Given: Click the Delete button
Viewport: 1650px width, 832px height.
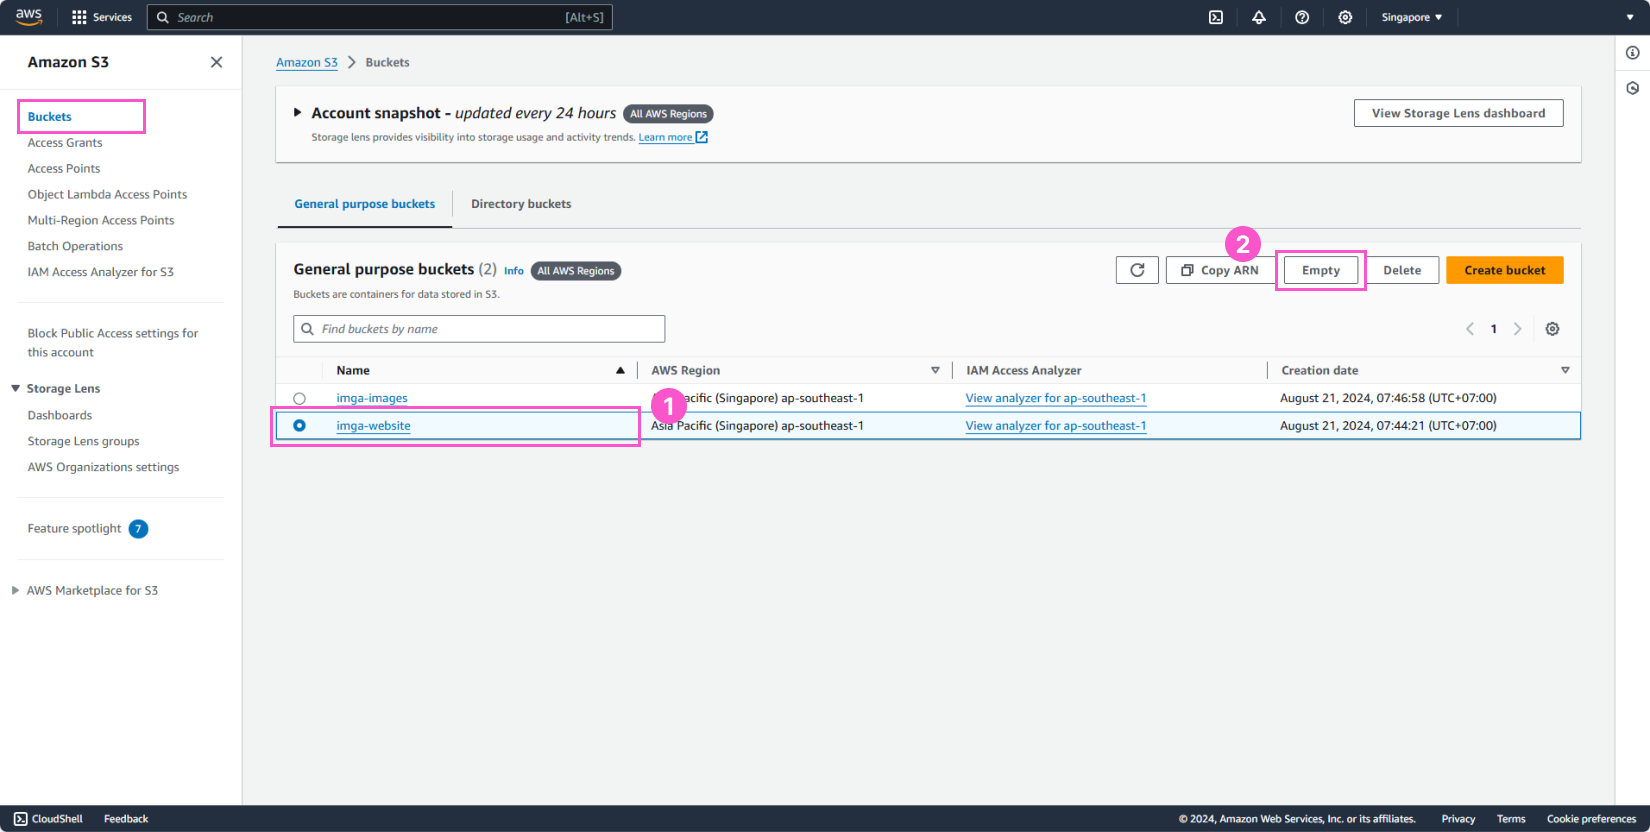Looking at the screenshot, I should coord(1402,270).
